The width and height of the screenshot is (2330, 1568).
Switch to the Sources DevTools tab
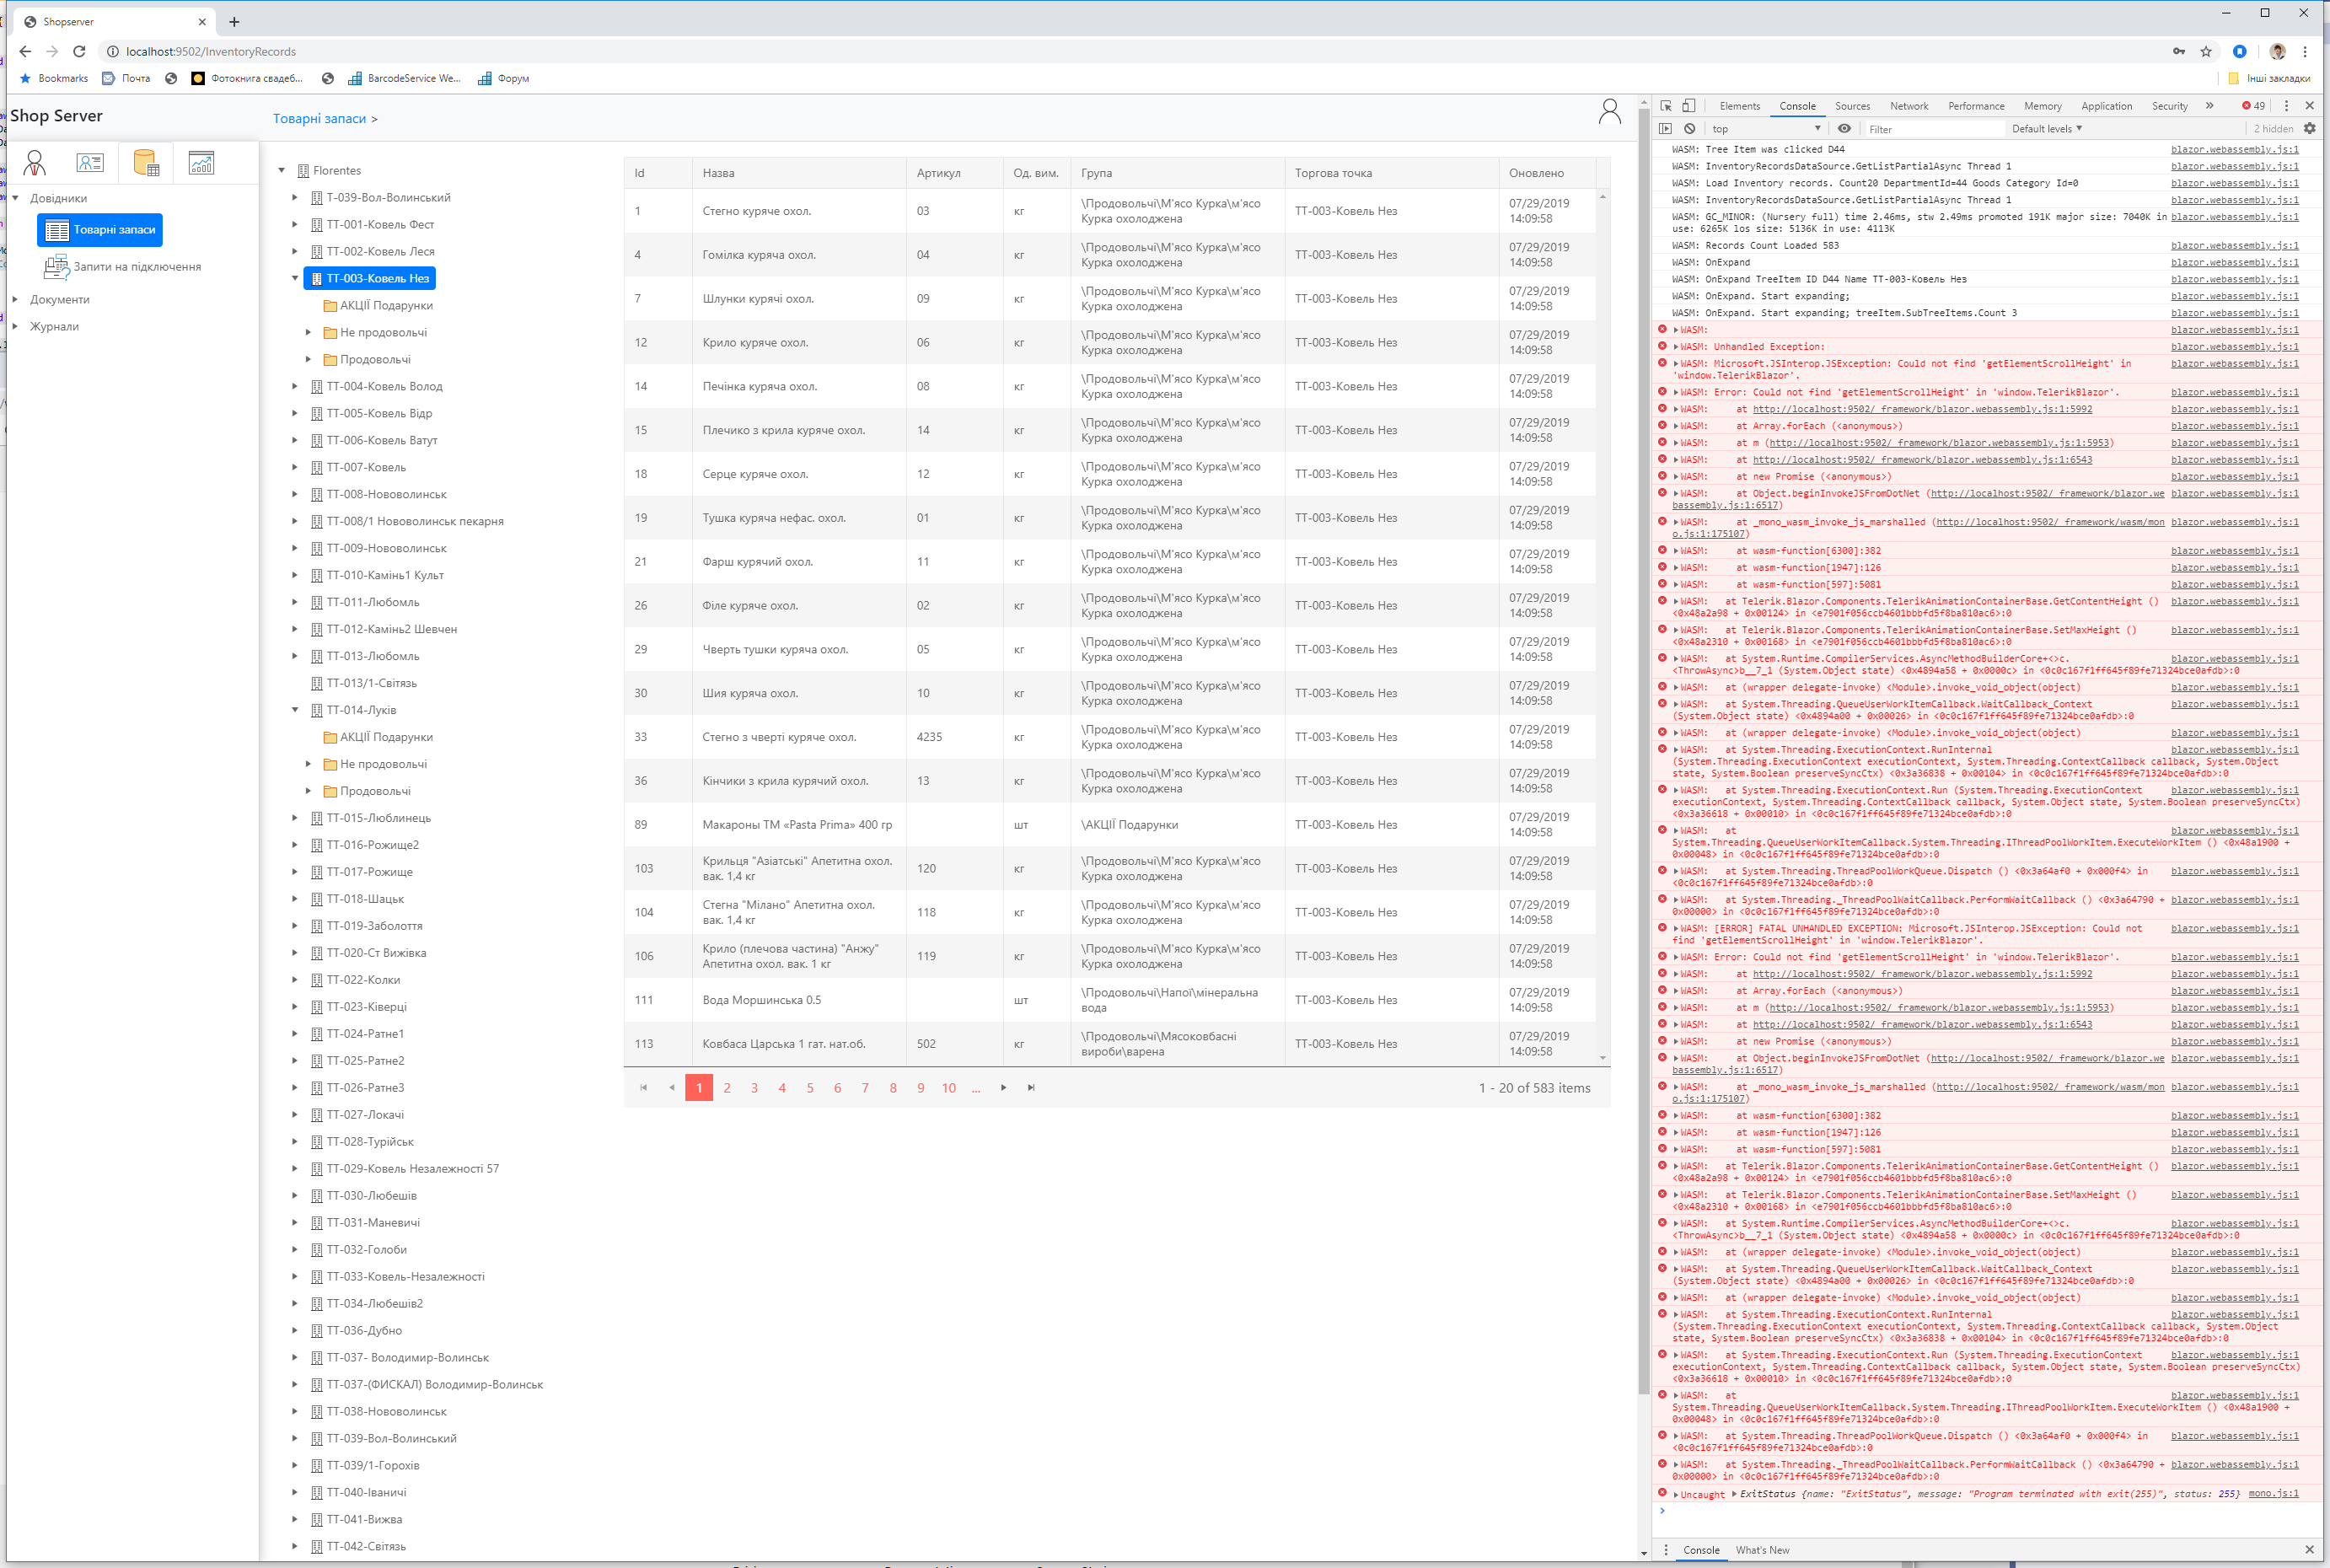coord(1852,106)
